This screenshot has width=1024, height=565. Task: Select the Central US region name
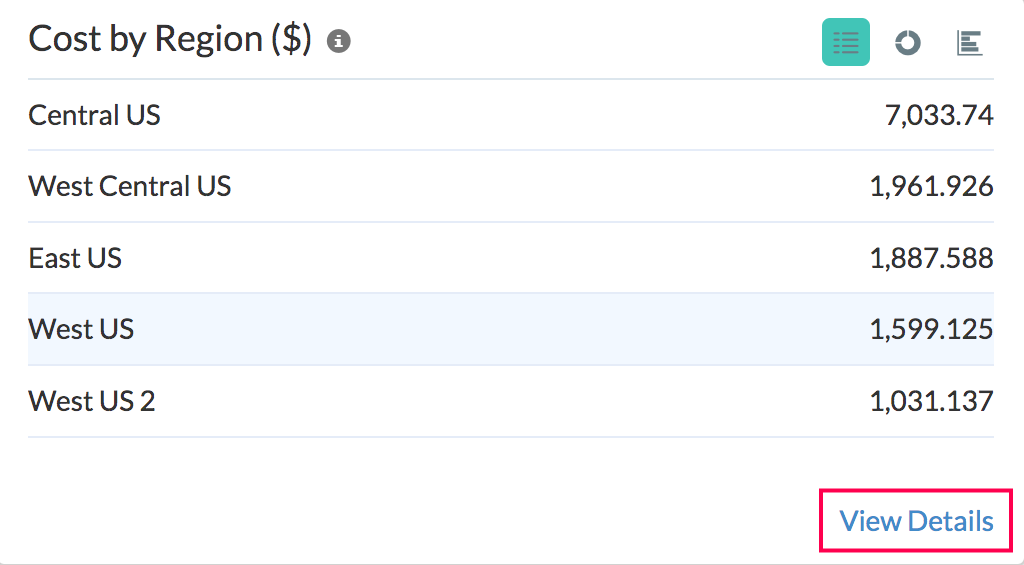point(94,115)
